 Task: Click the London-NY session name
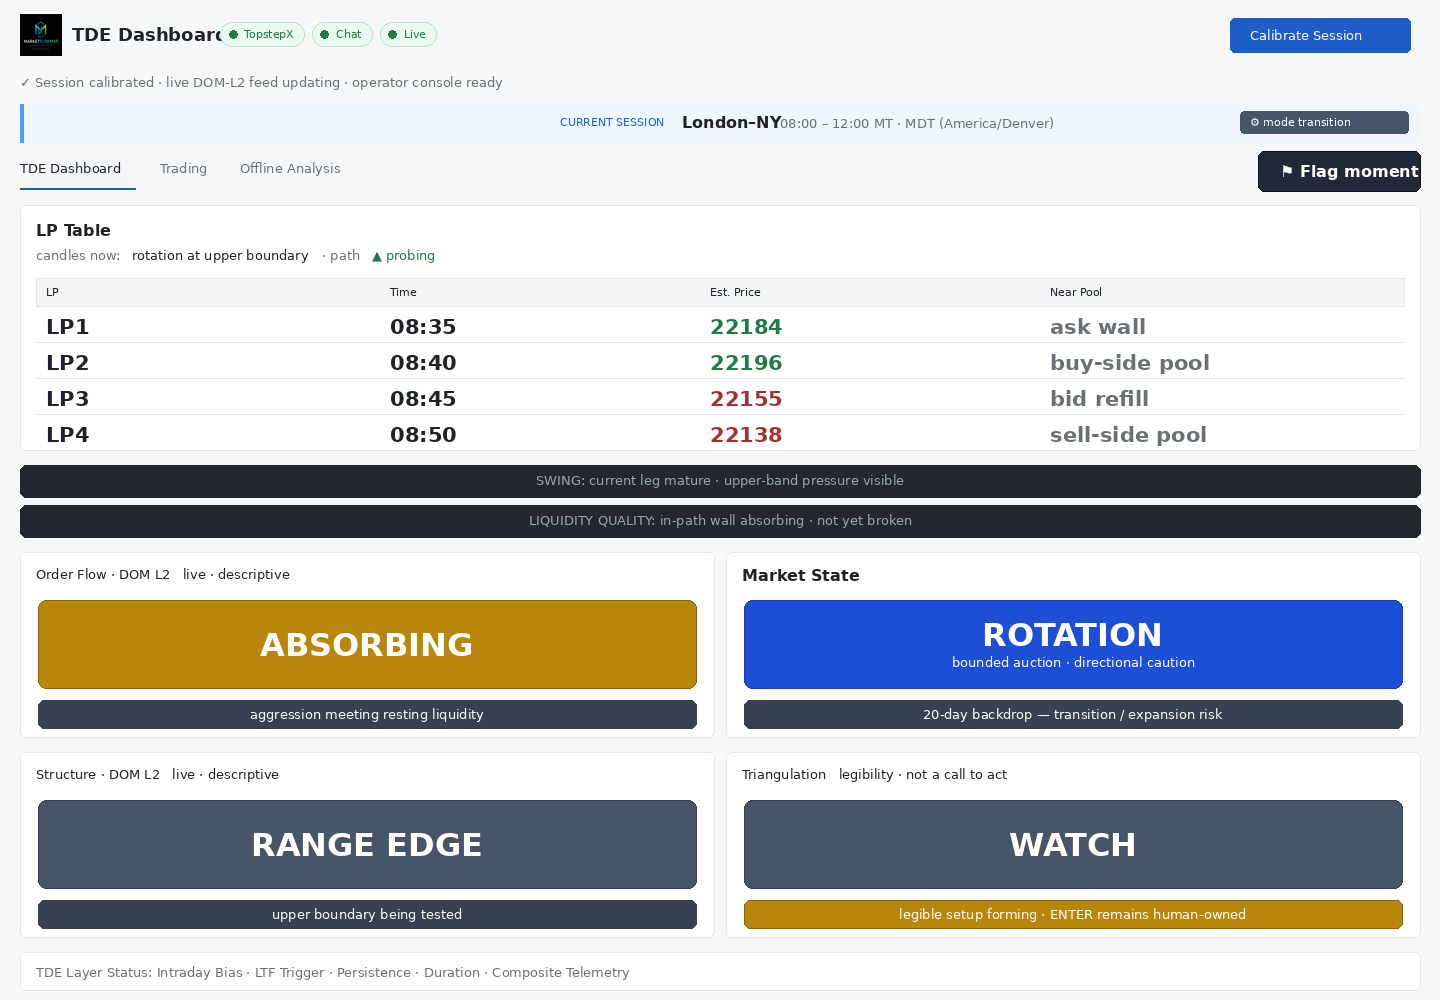731,122
